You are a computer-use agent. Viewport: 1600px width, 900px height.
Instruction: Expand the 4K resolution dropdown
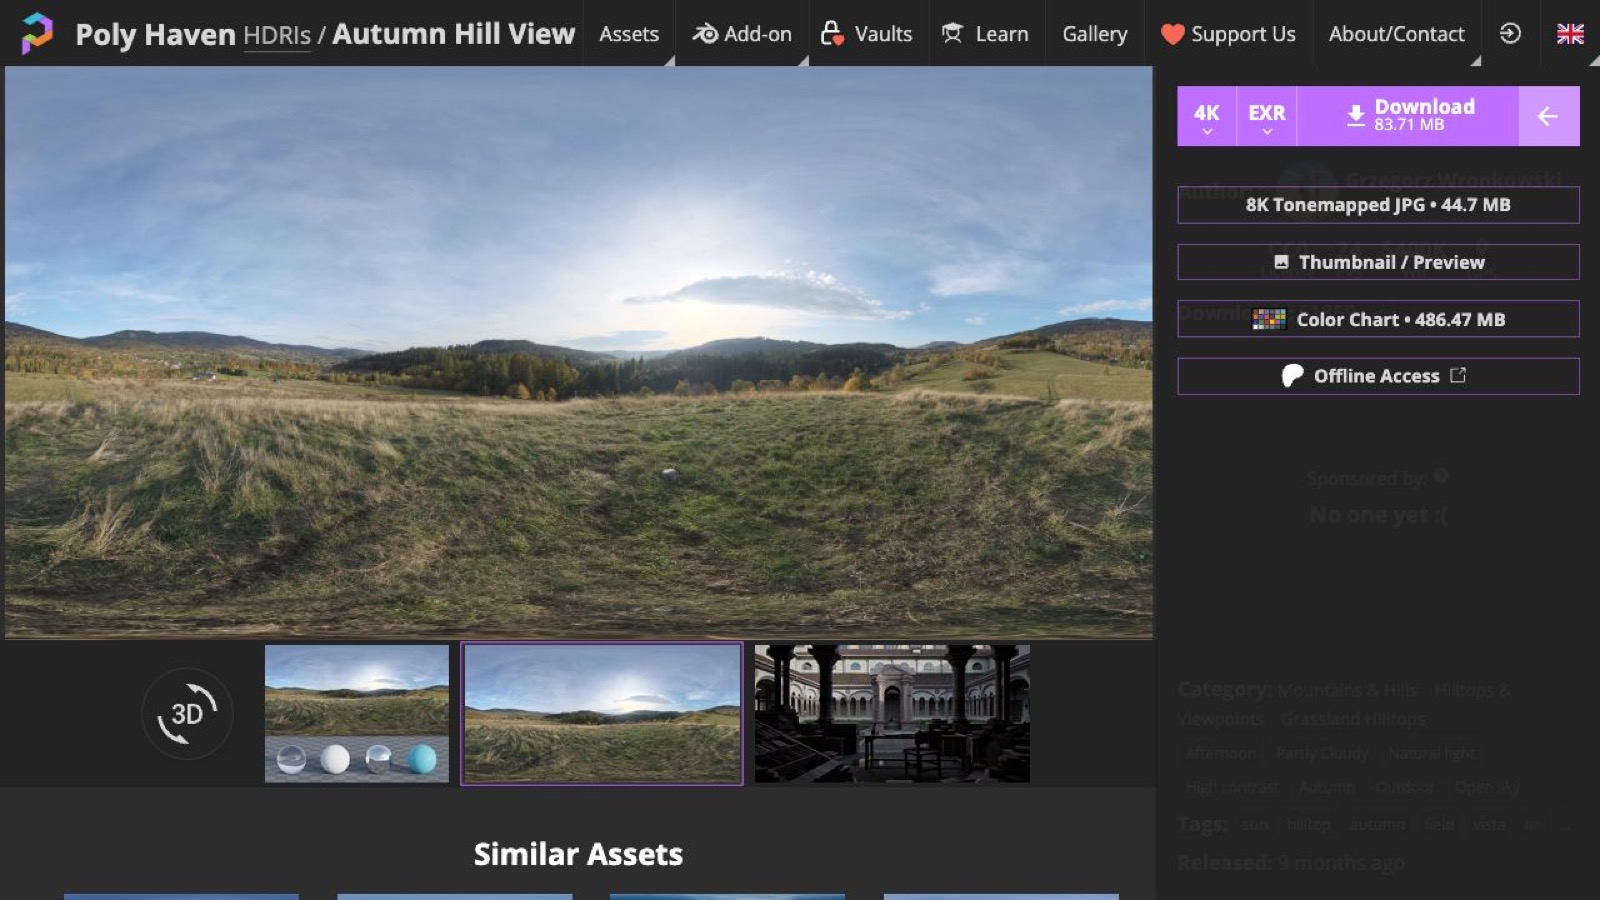pos(1207,116)
